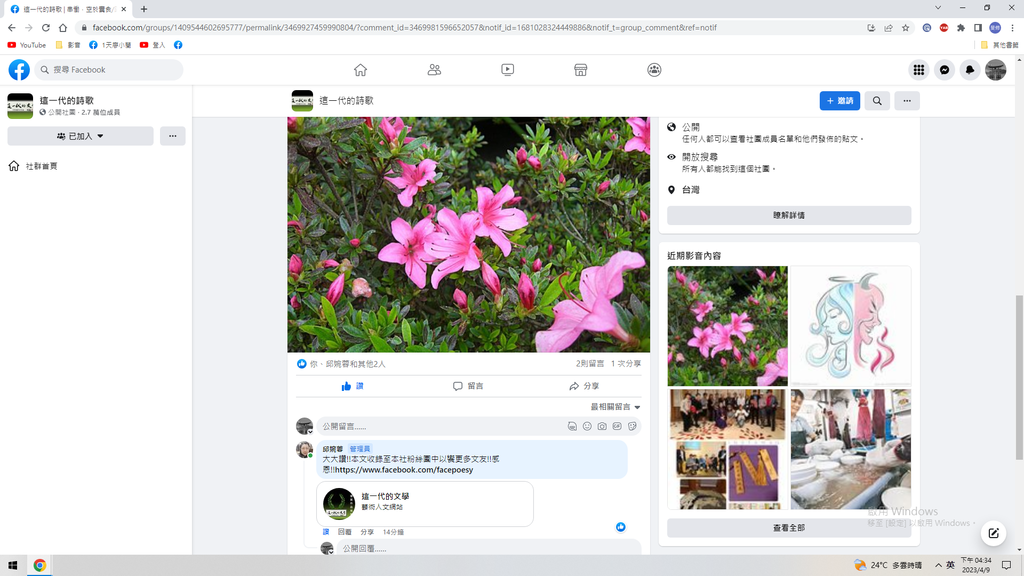
Task: Click the 瞭解詳情 button
Action: coord(788,215)
